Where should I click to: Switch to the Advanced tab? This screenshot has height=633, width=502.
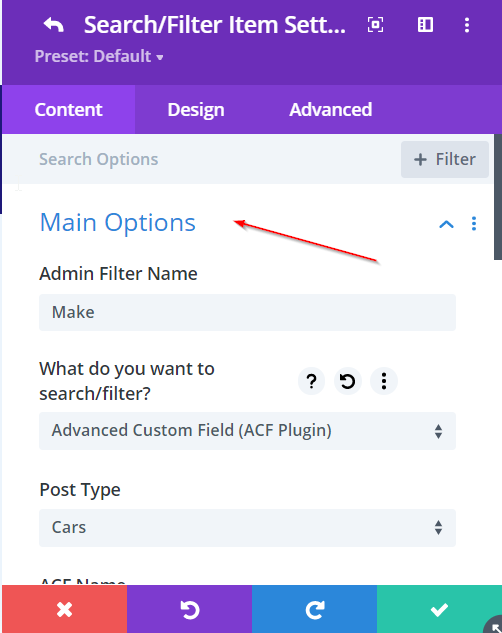tap(330, 109)
